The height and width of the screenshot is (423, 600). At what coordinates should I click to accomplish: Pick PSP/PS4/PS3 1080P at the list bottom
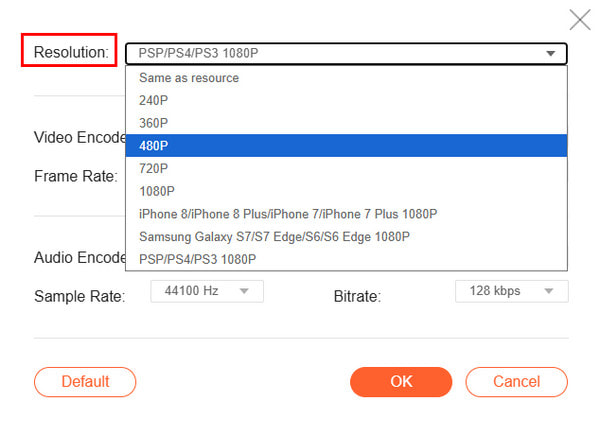click(x=197, y=259)
